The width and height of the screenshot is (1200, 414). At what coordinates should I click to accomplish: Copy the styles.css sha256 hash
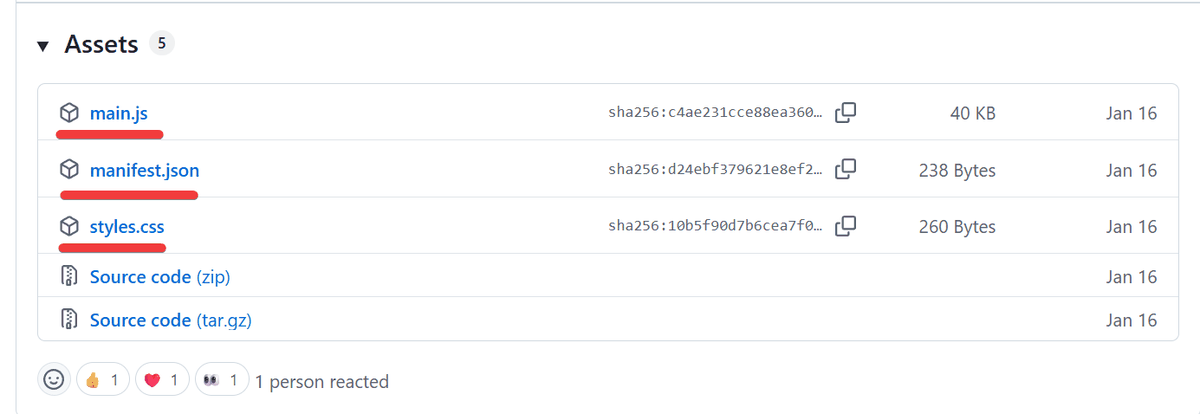[845, 226]
